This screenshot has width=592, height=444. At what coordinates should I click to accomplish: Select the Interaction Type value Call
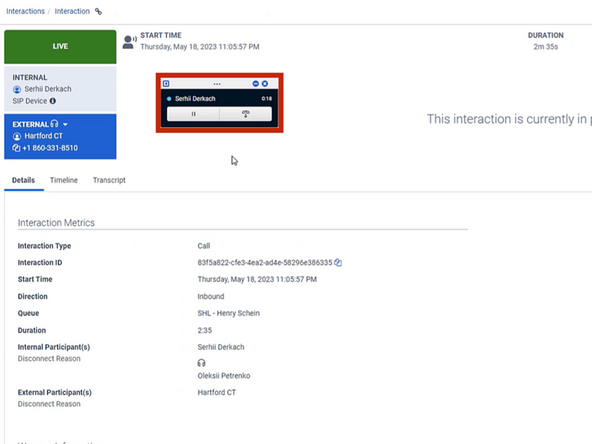pos(204,246)
